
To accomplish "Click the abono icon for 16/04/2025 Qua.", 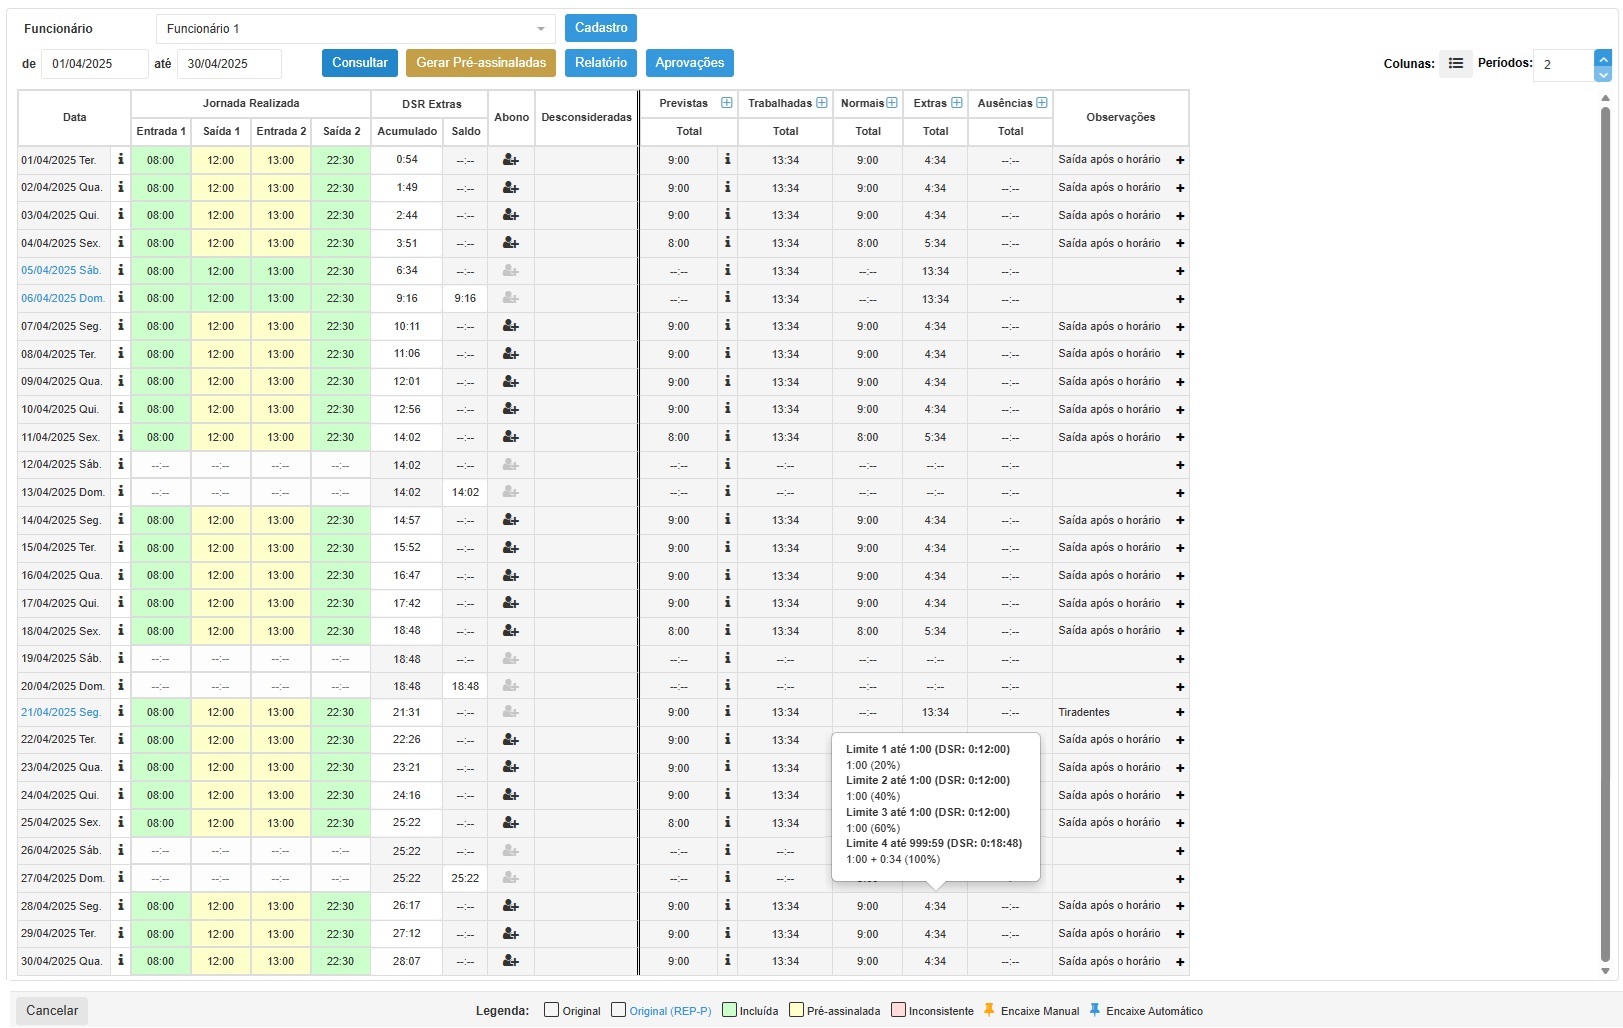I will [x=510, y=575].
